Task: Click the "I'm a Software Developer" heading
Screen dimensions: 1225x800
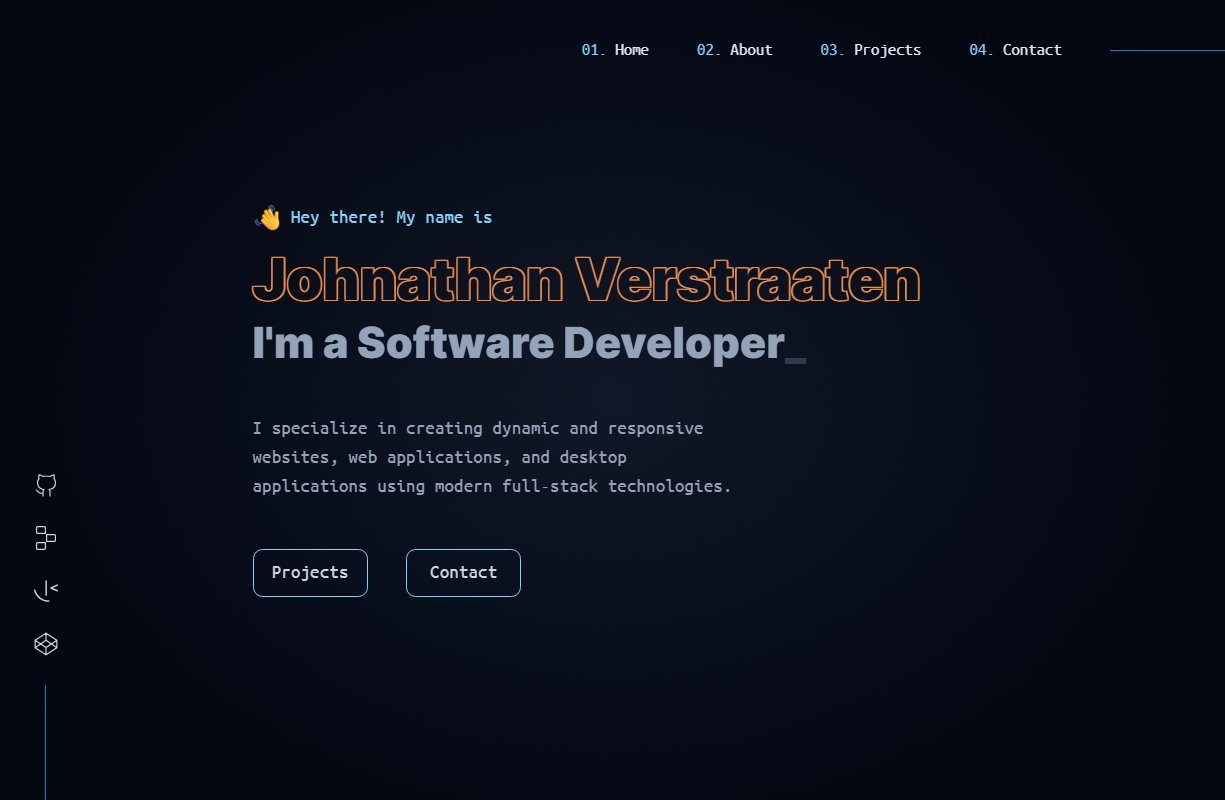Action: point(517,343)
